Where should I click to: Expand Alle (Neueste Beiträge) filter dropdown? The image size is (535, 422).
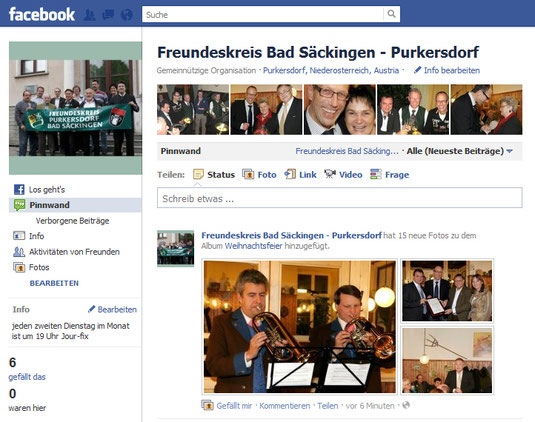[460, 151]
